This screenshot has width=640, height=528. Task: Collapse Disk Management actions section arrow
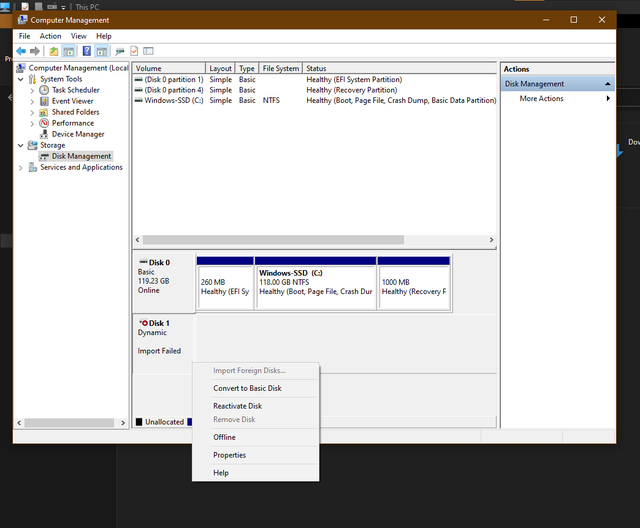(607, 84)
